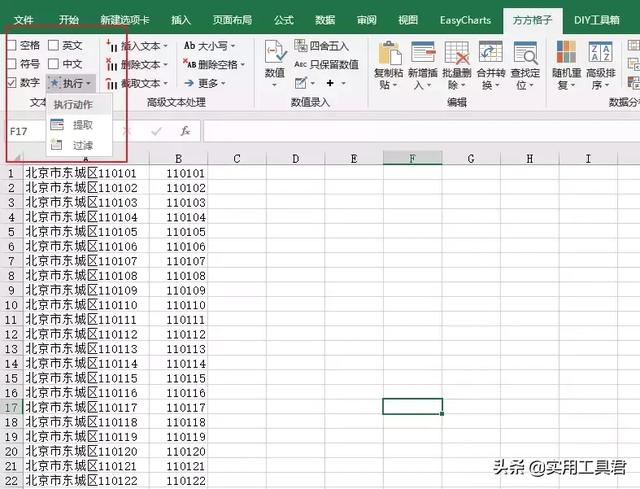640x489 pixels.
Task: Tick the 符号 checkbox
Action: [11, 64]
